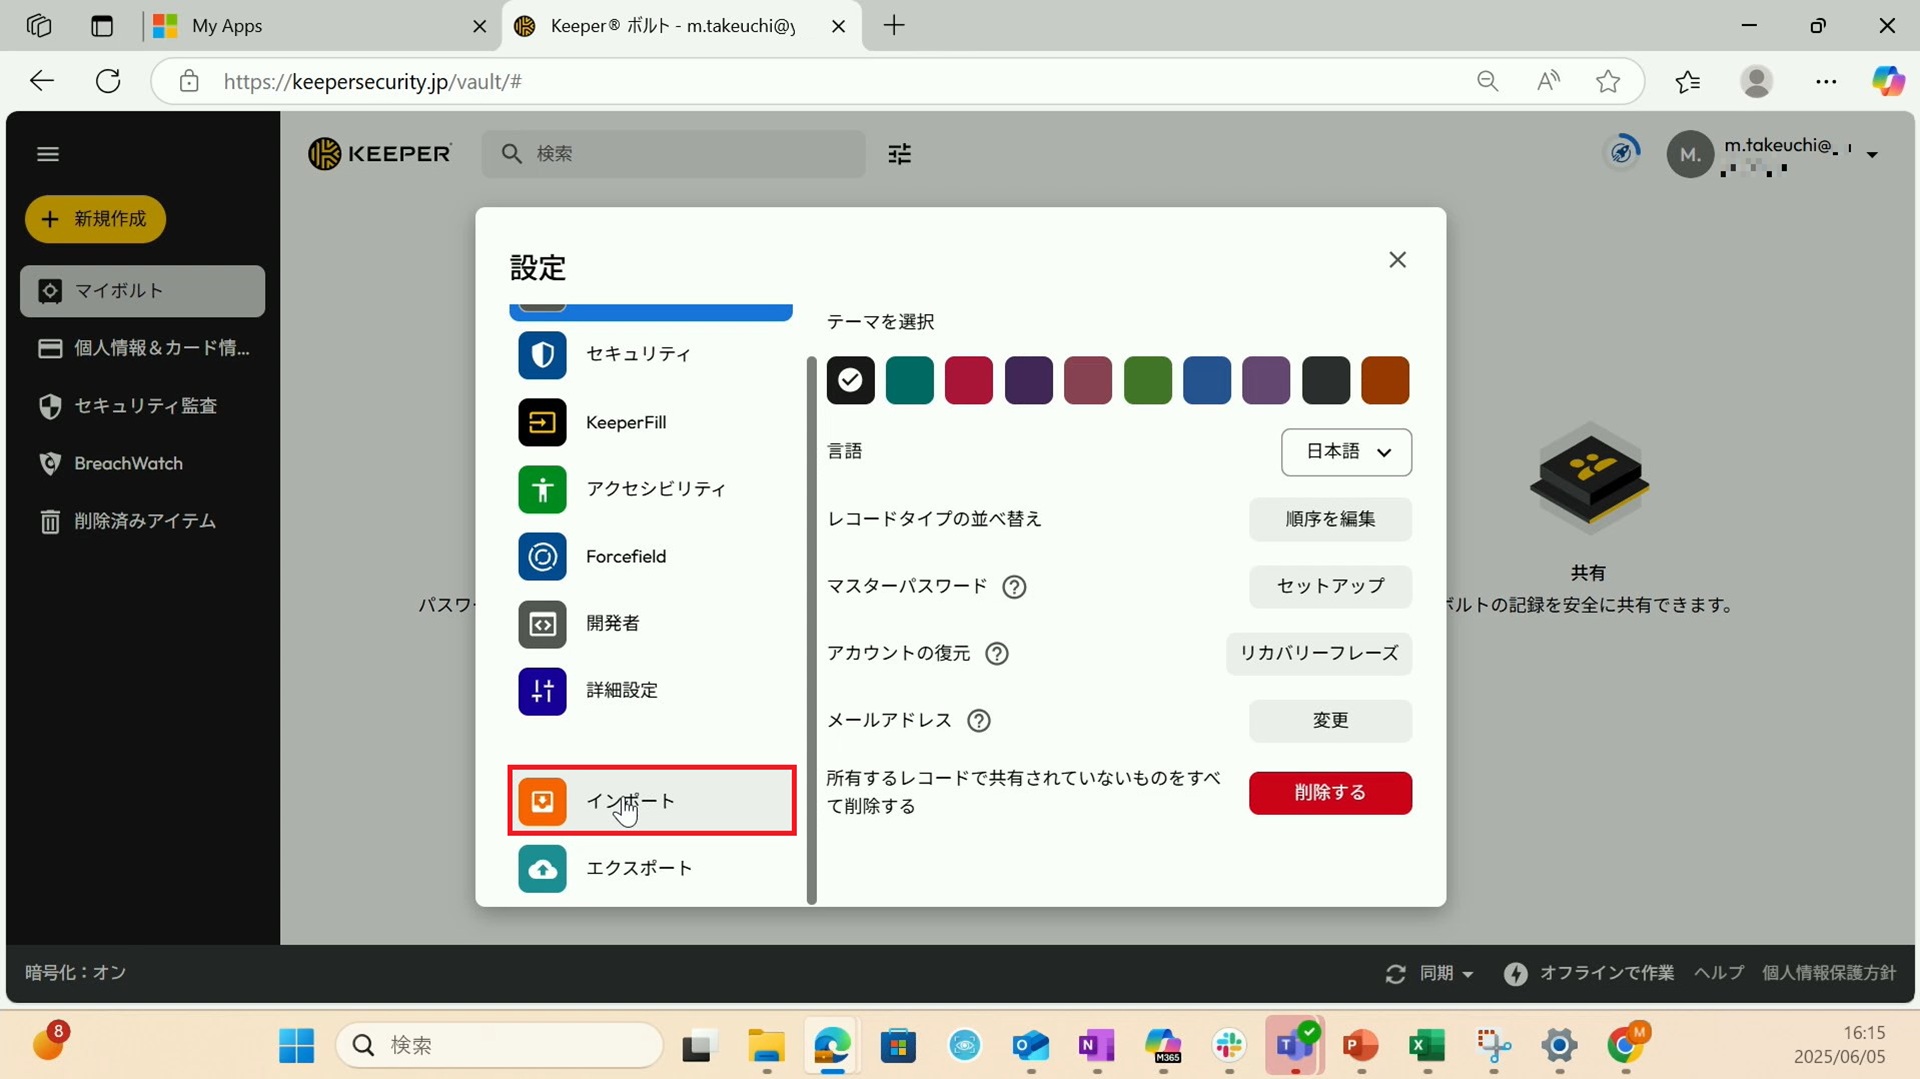Close the settings dialog

(x=1397, y=260)
